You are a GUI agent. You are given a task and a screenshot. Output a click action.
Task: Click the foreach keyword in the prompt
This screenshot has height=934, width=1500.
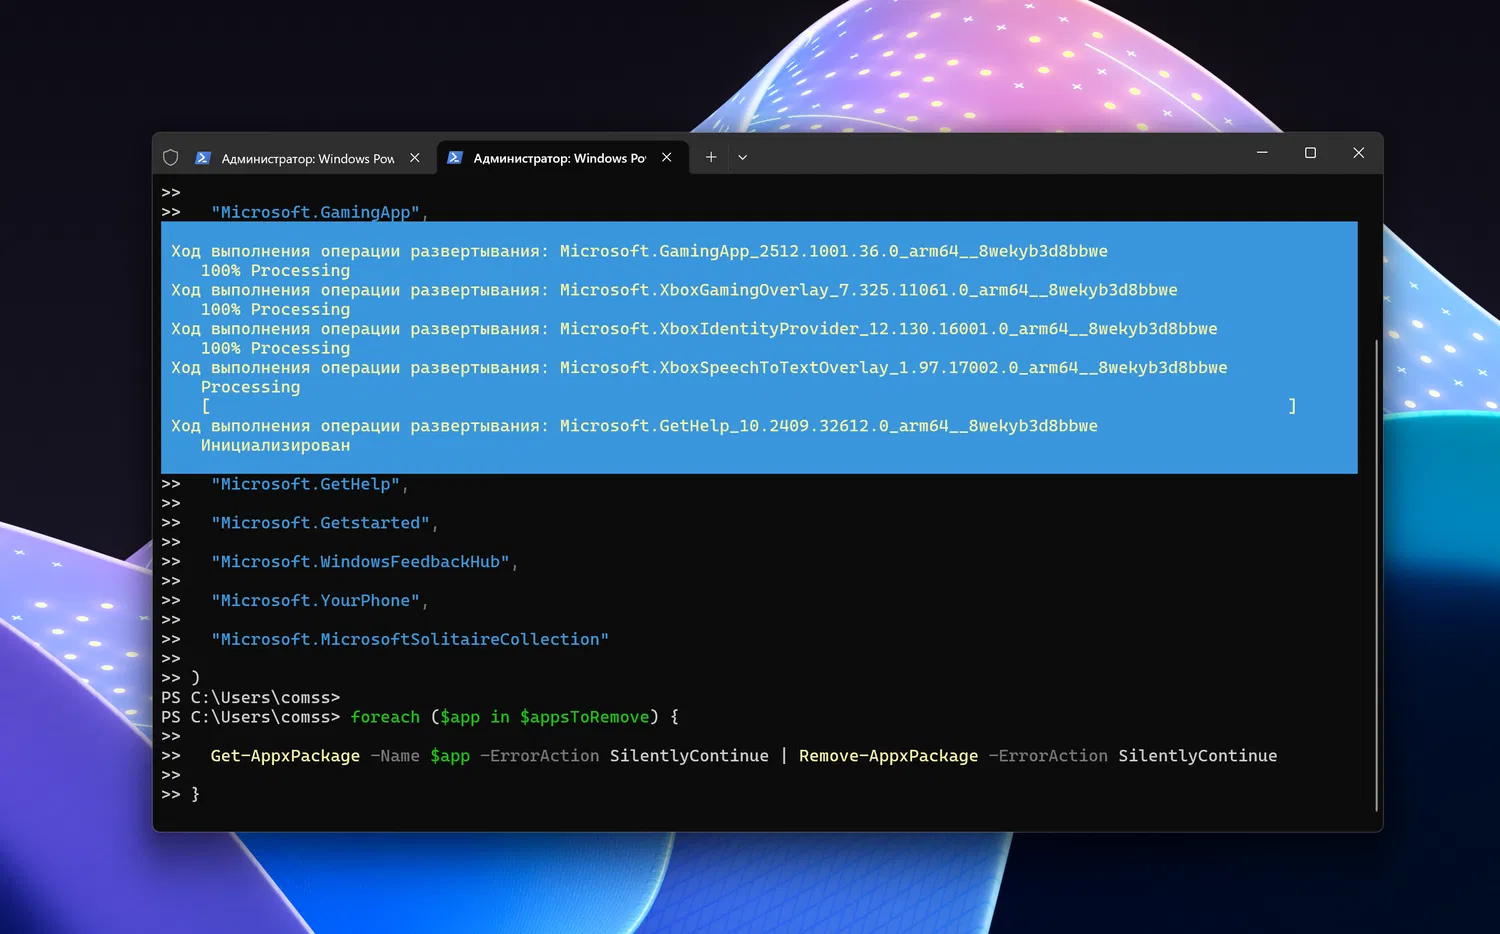click(x=385, y=717)
